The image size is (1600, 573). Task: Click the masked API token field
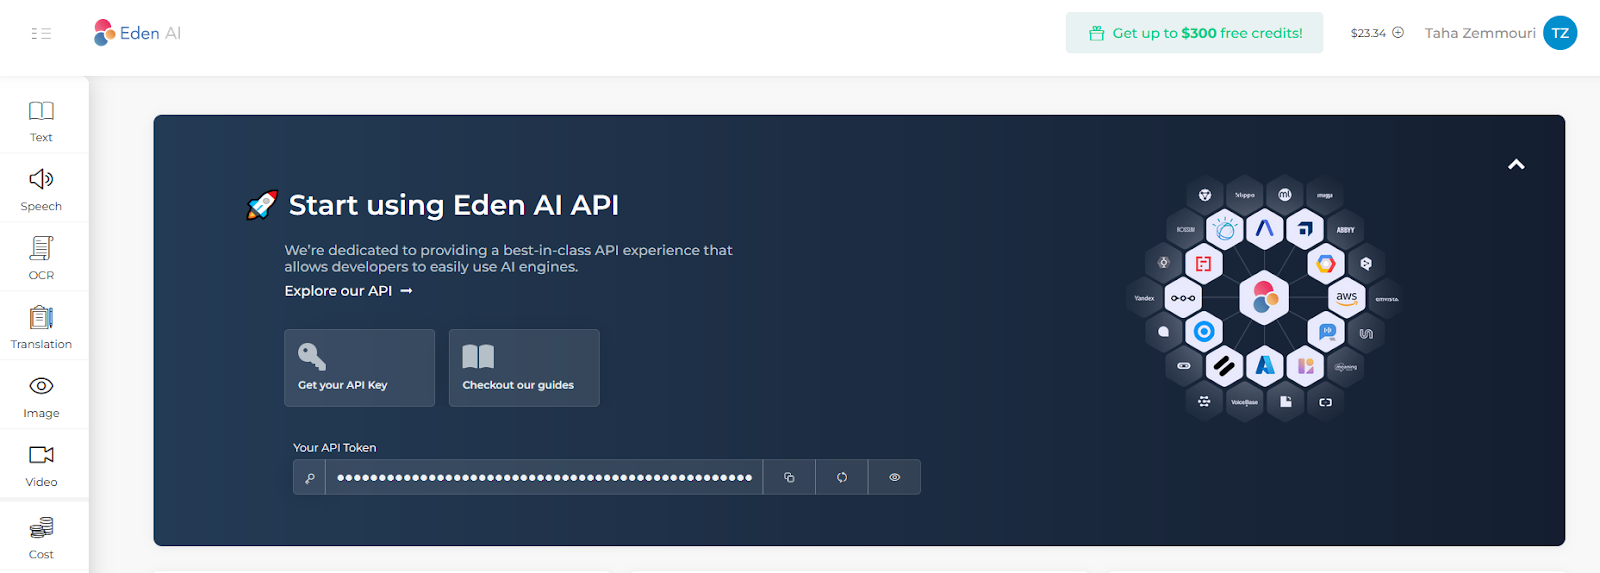pos(544,477)
